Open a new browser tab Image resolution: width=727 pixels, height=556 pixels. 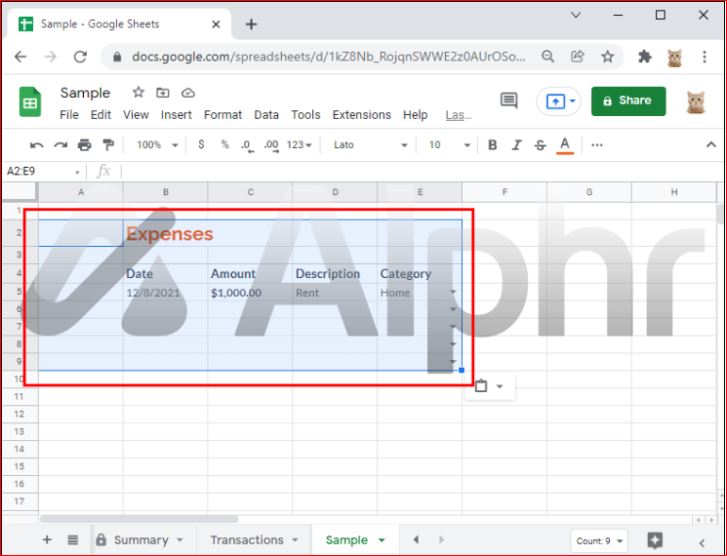[x=251, y=24]
